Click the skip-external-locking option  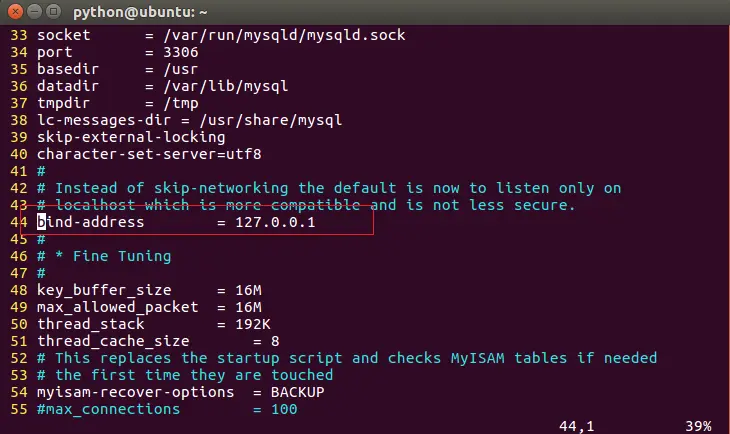pyautogui.click(x=131, y=137)
